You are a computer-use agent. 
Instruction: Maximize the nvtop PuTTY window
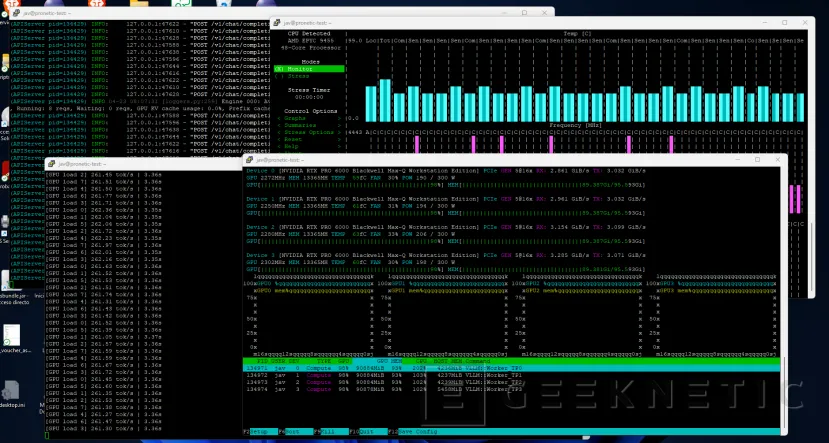click(x=757, y=160)
